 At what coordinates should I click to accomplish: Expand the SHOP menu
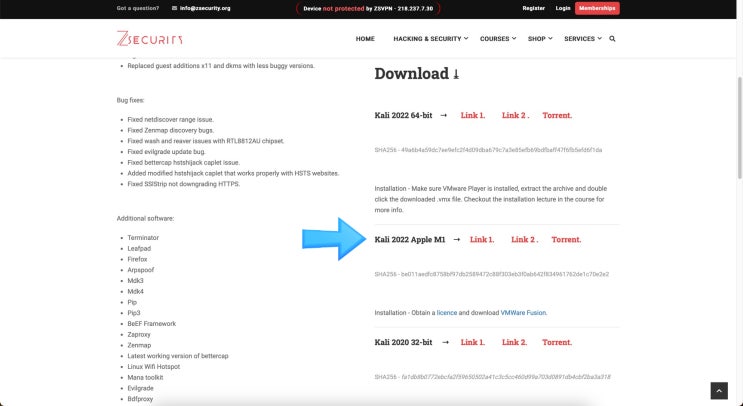(540, 39)
